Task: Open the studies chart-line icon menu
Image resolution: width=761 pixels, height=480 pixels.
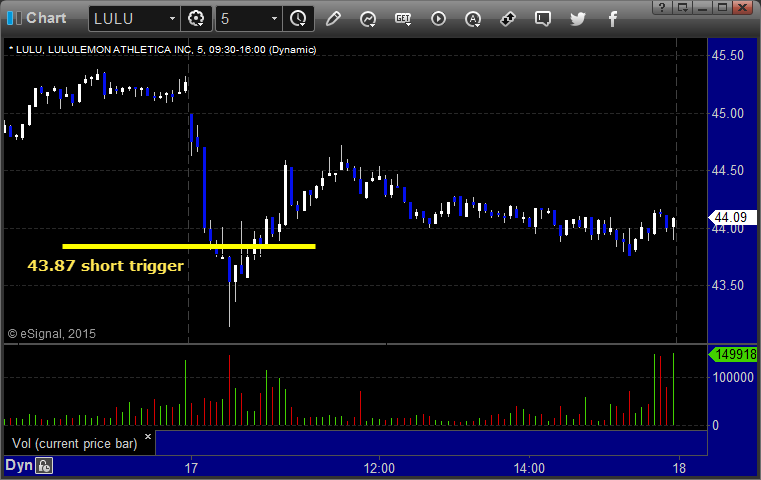Action: 368,19
